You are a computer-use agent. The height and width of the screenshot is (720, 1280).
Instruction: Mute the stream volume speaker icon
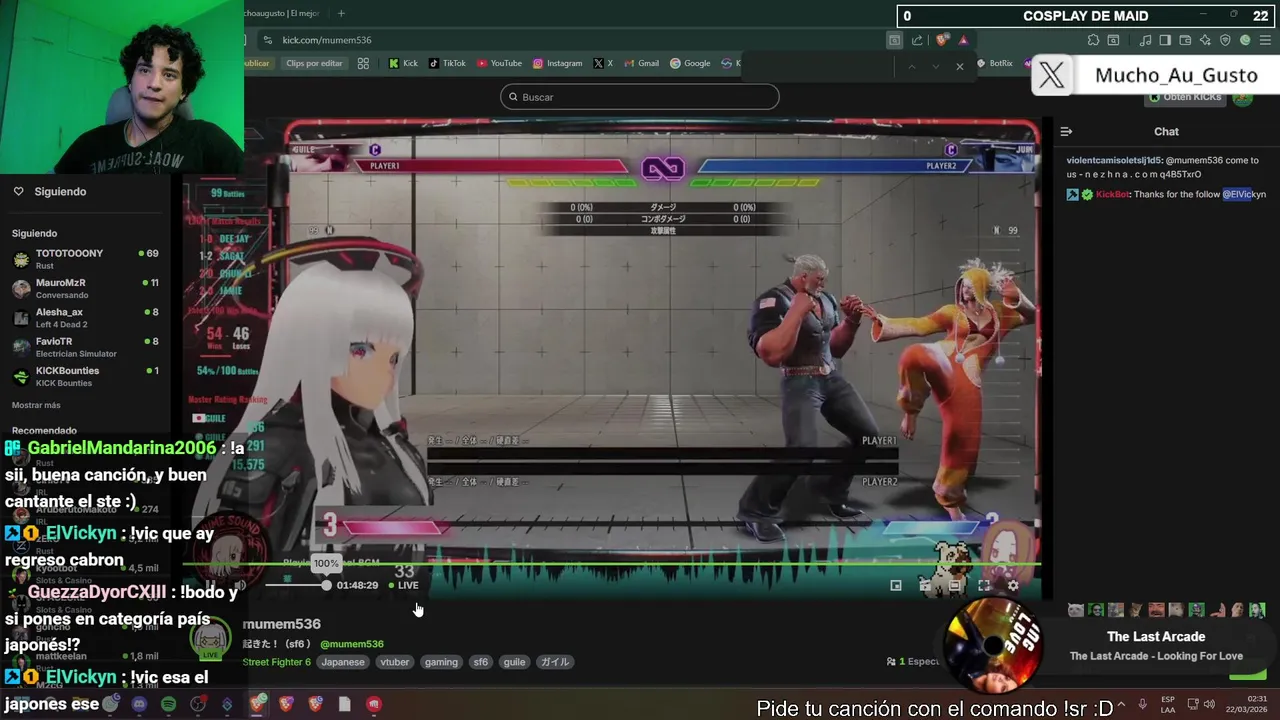(240, 586)
